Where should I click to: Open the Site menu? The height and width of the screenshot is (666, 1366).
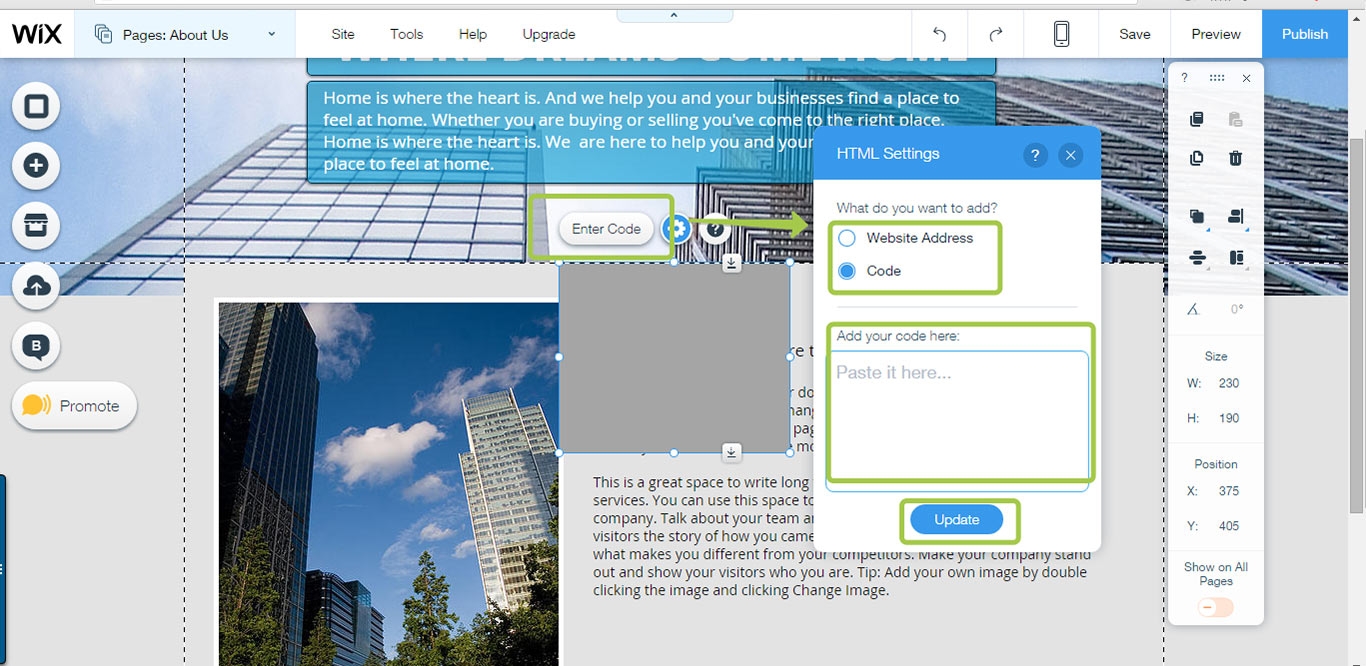point(343,34)
